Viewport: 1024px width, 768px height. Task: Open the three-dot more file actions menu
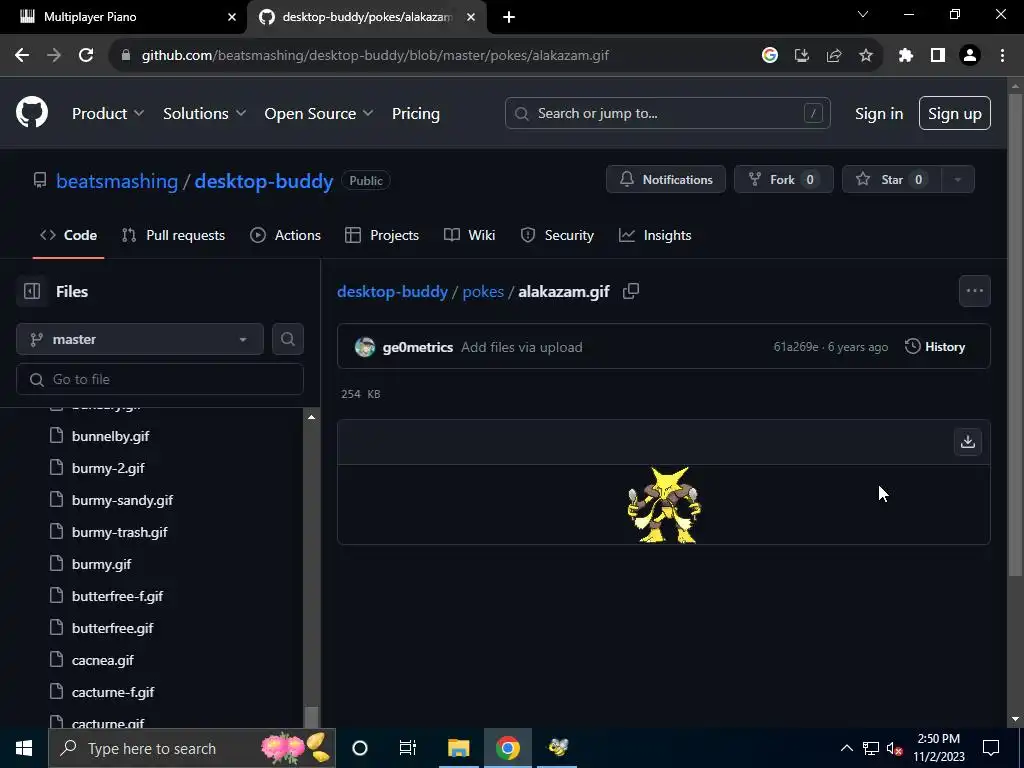pos(974,291)
